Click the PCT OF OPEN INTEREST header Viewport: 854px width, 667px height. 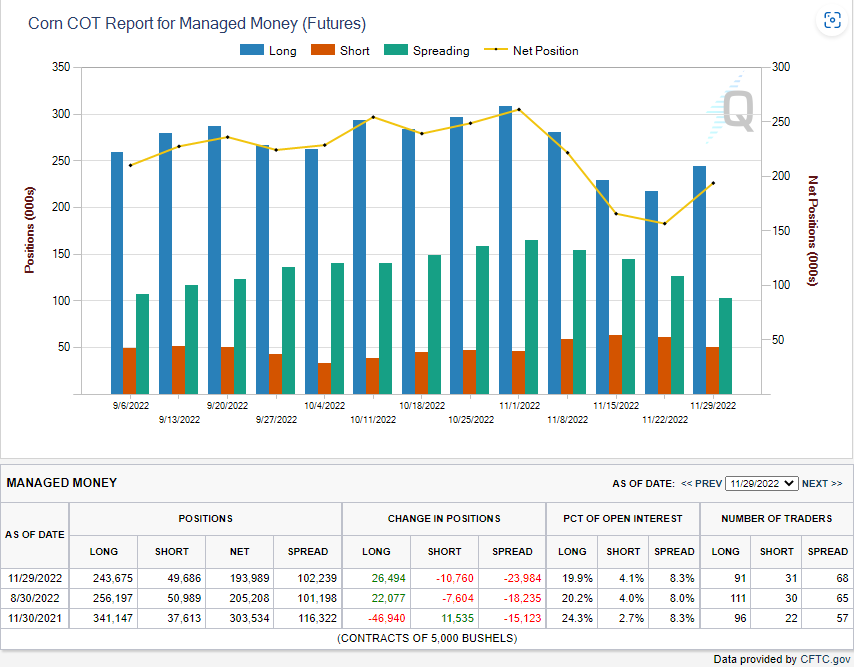[x=623, y=519]
